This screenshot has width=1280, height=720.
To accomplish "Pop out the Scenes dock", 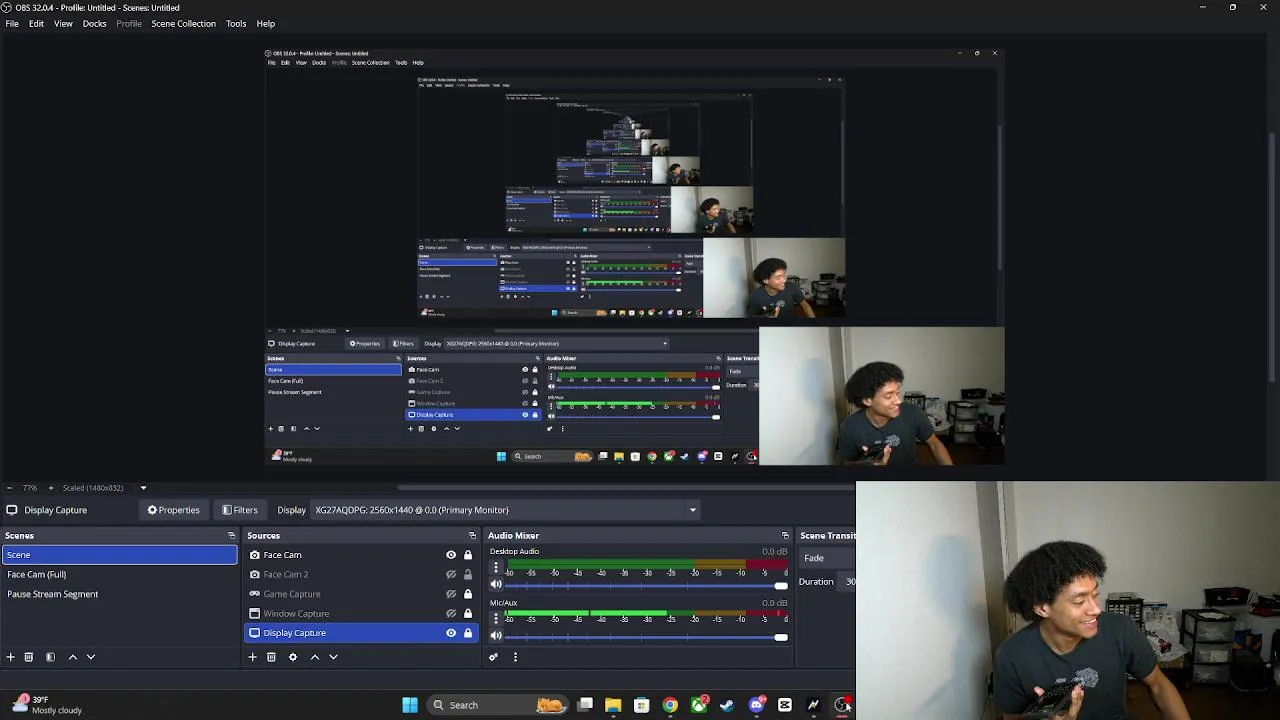I will [x=231, y=536].
